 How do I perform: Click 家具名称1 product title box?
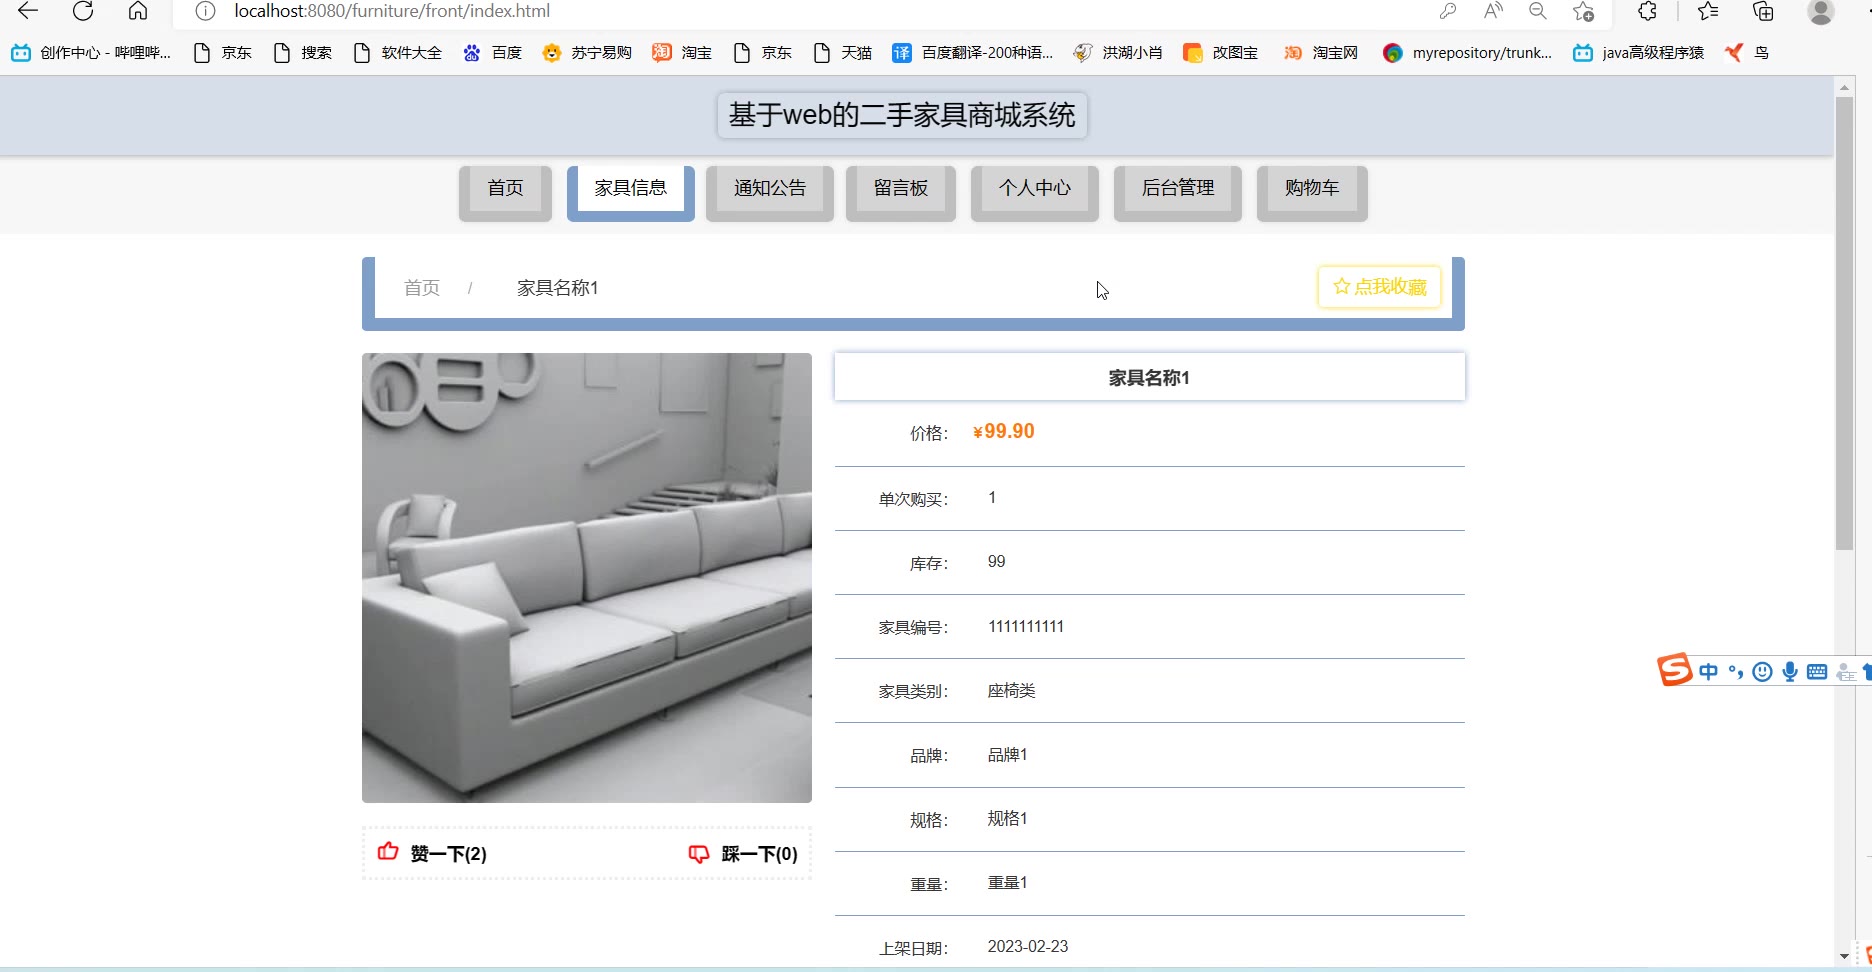pos(1150,377)
